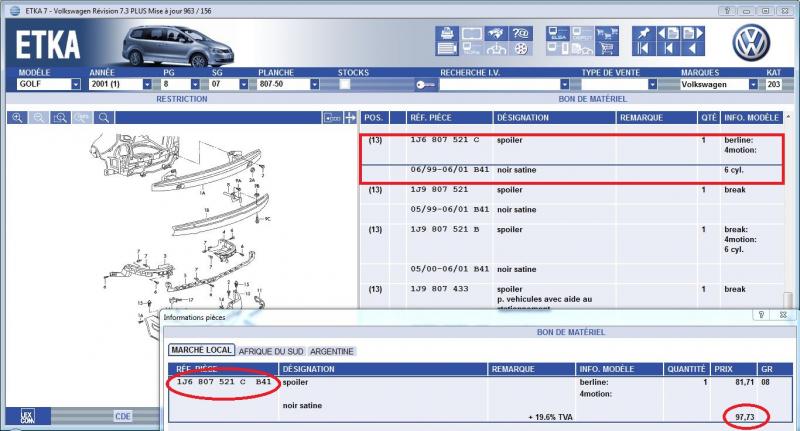The image size is (800, 431).
Task: Click the CDE button
Action: (123, 416)
